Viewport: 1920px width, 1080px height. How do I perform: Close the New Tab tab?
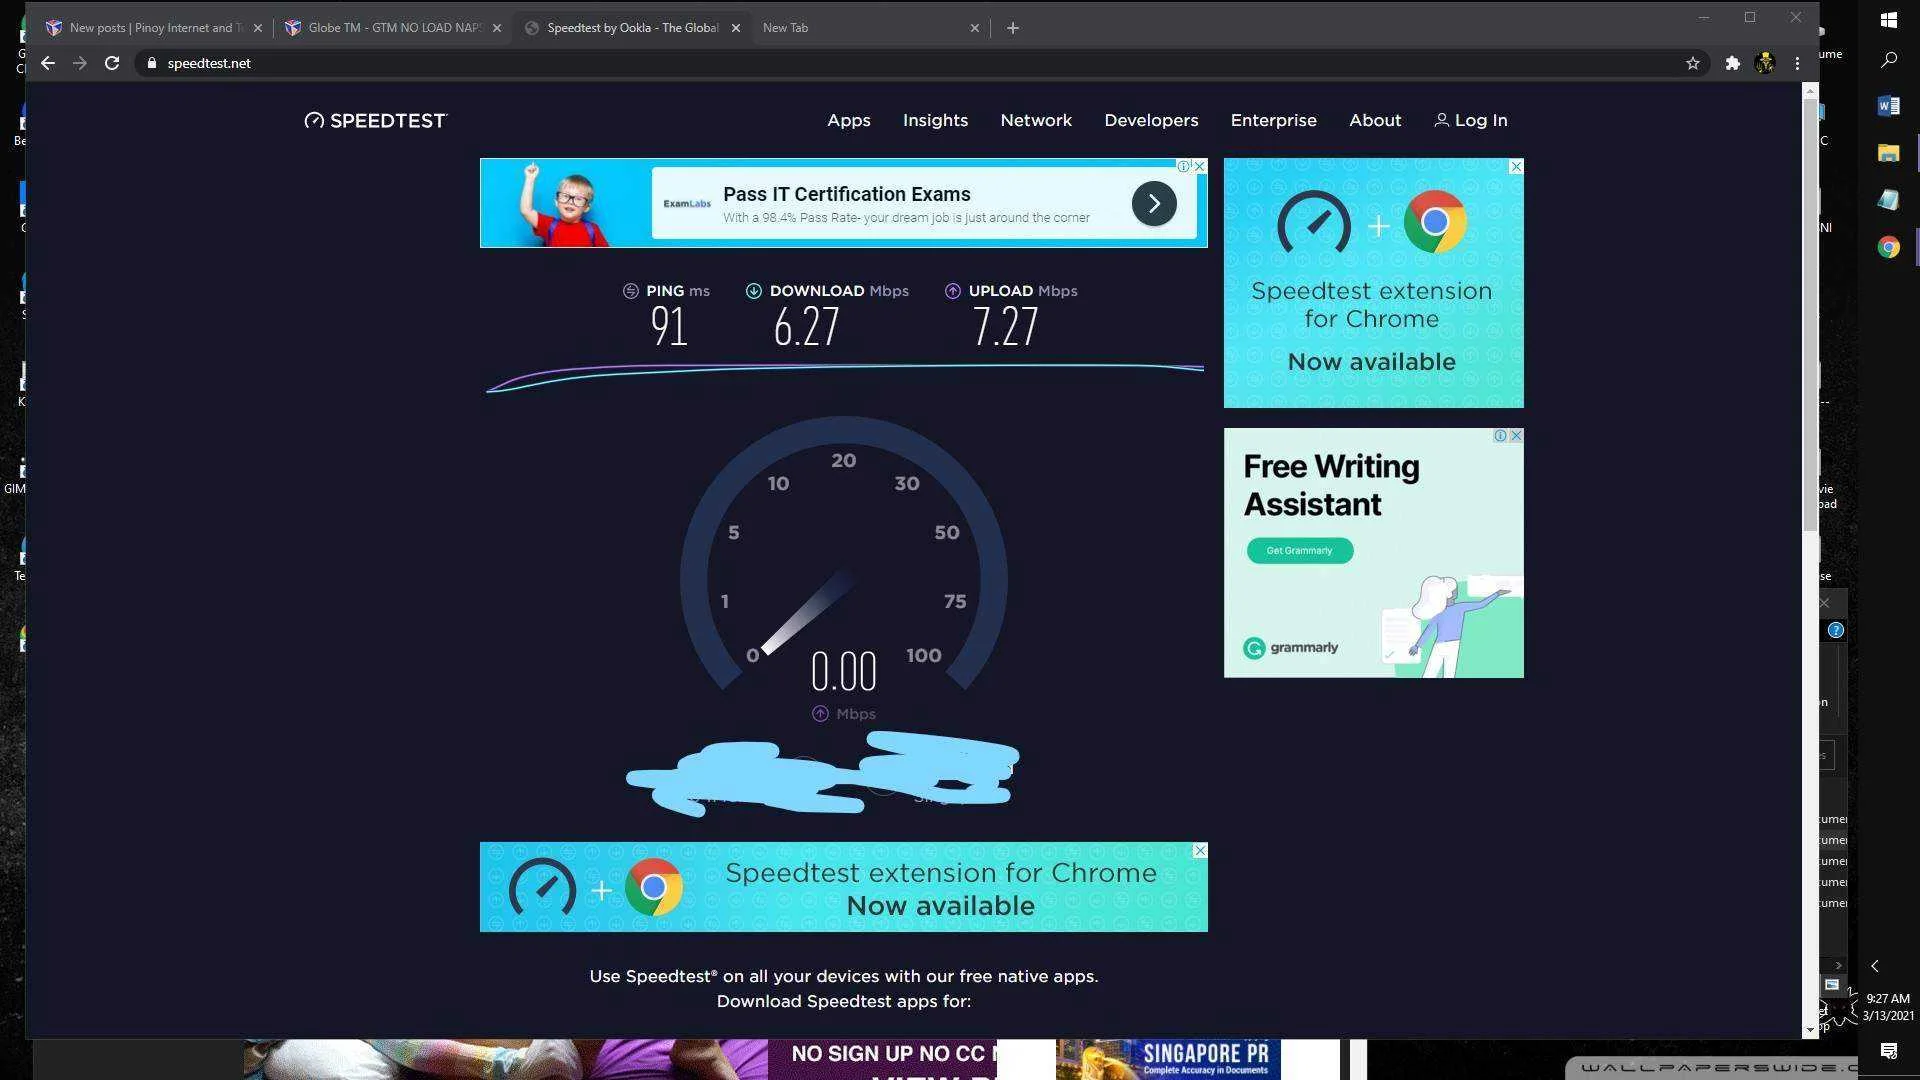tap(975, 28)
